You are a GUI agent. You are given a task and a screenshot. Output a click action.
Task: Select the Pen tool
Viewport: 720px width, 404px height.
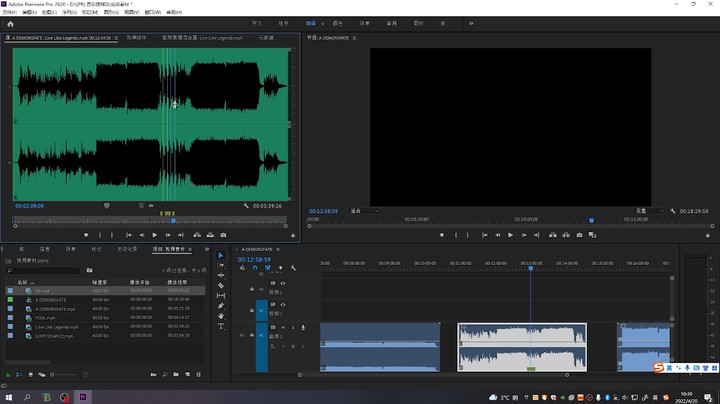[221, 306]
